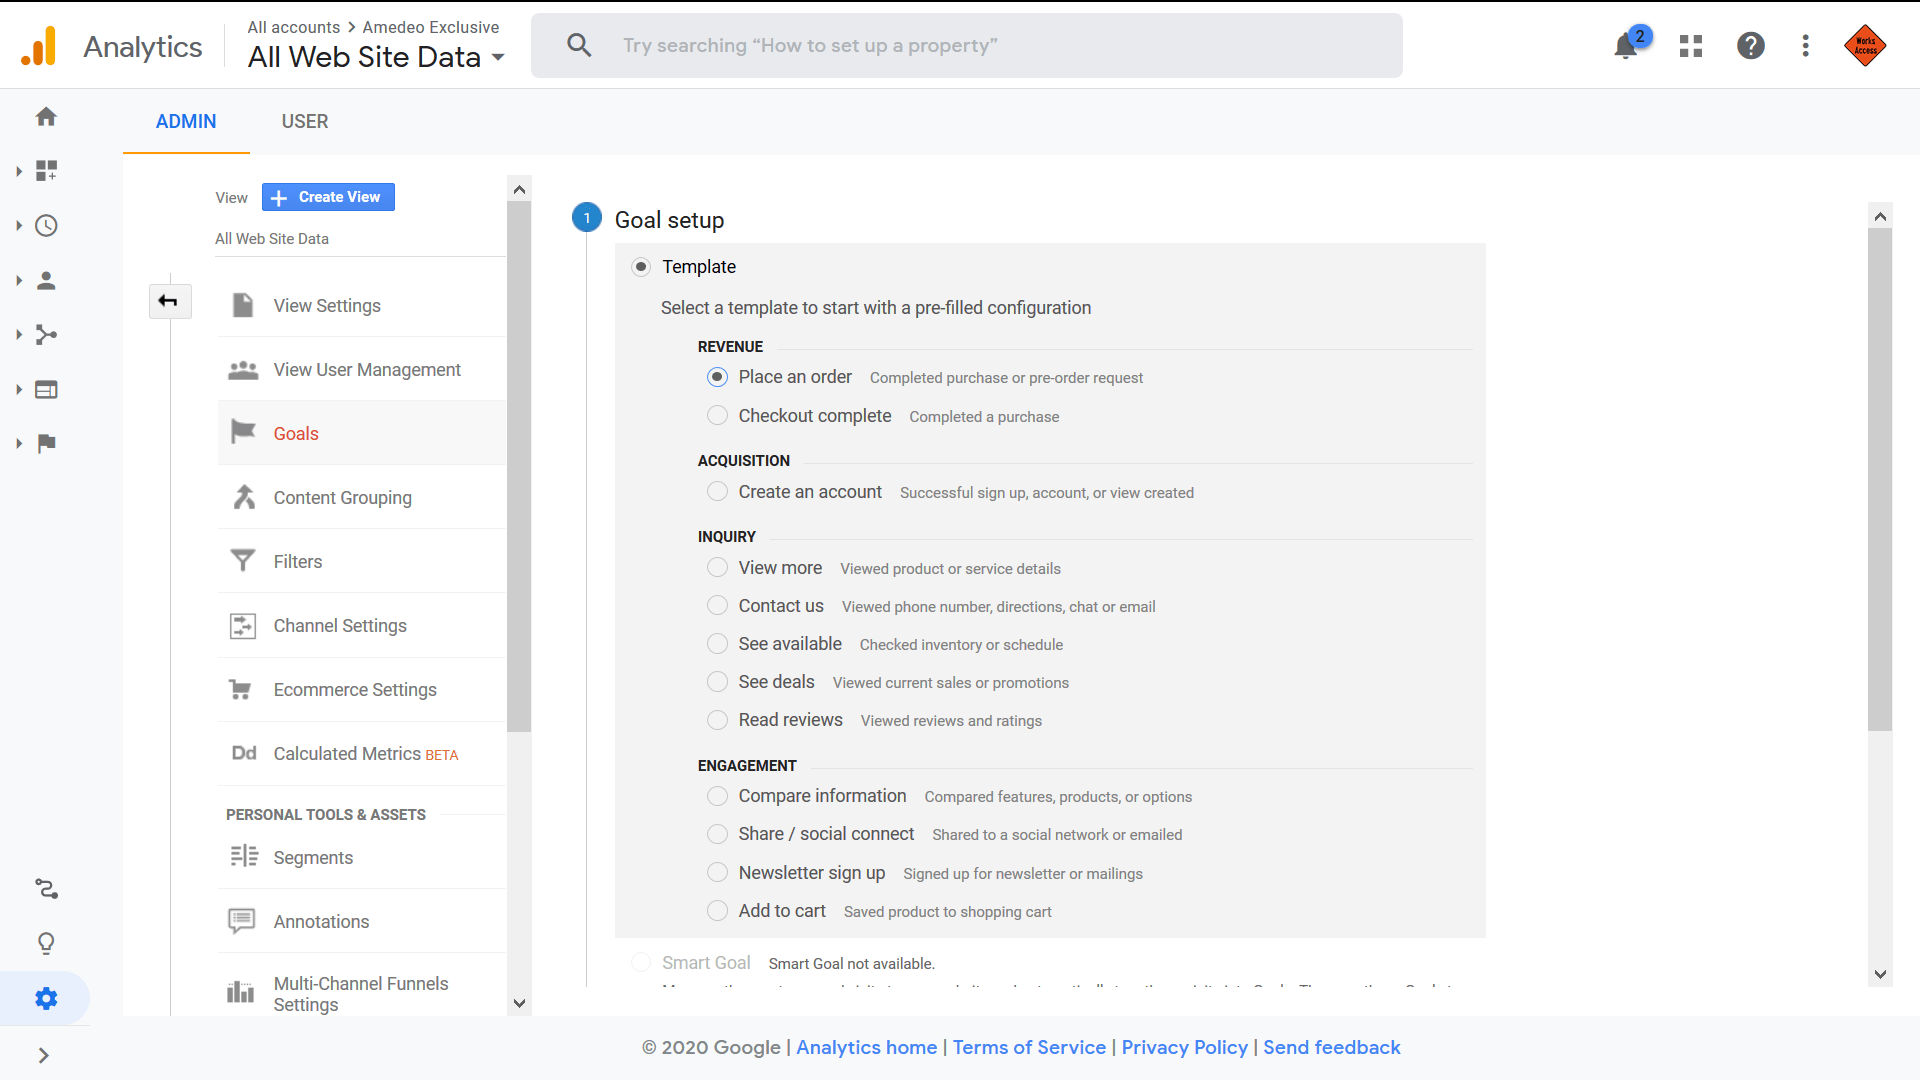Choose the Newsletter sign up template
The width and height of the screenshot is (1920, 1080).
(717, 872)
